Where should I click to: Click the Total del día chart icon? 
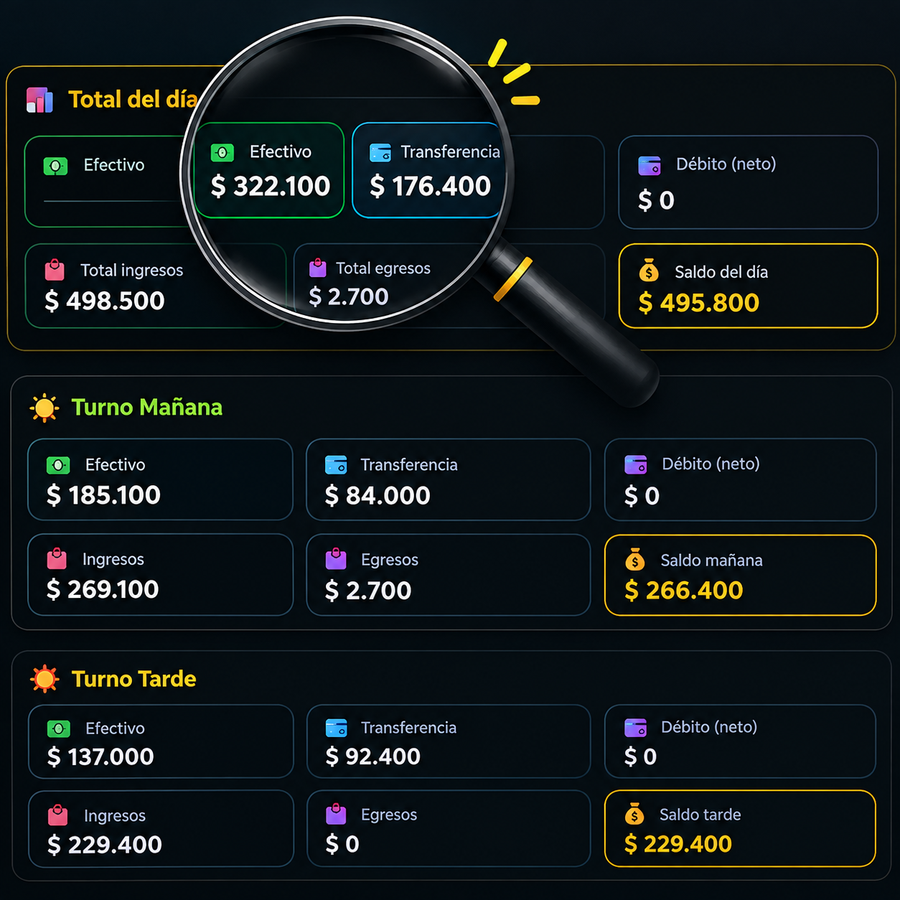tap(40, 100)
